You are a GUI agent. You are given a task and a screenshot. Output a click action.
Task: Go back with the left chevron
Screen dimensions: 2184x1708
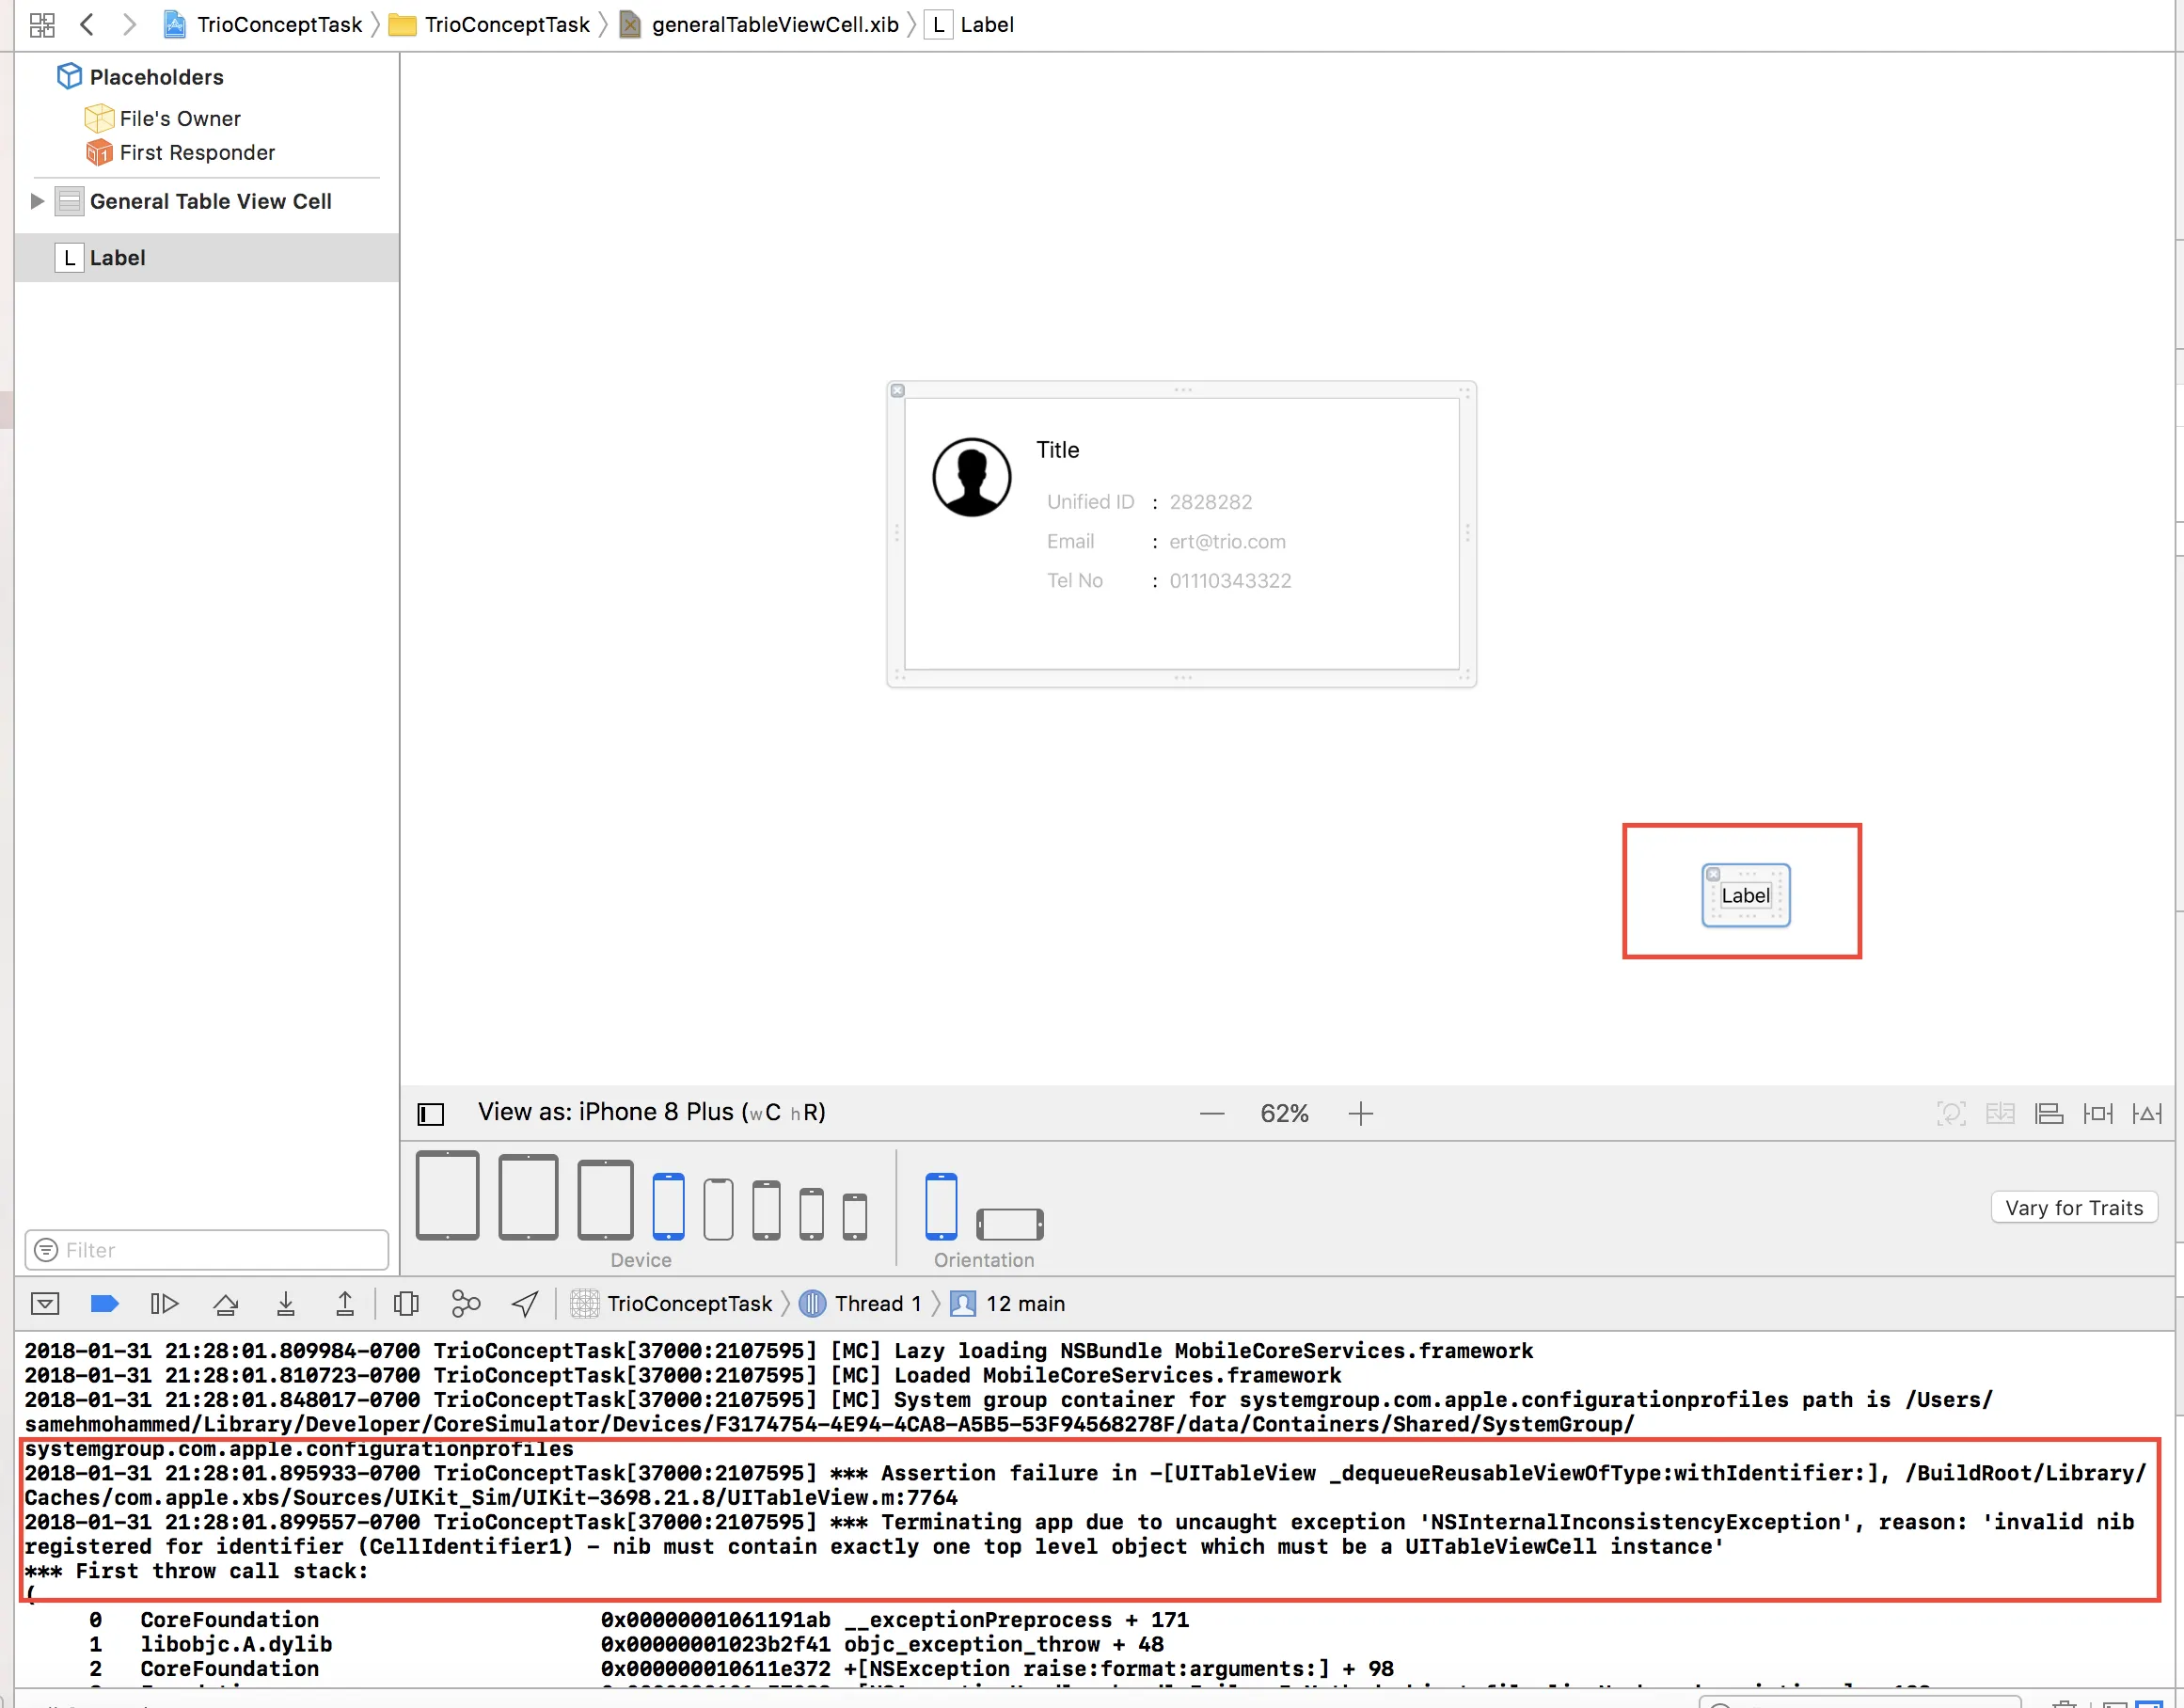click(x=88, y=25)
